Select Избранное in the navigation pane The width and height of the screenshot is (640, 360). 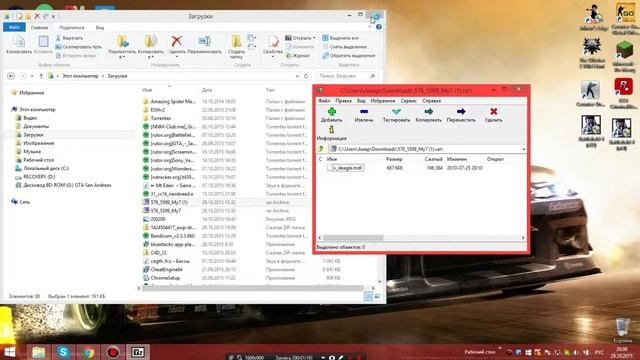28,93
